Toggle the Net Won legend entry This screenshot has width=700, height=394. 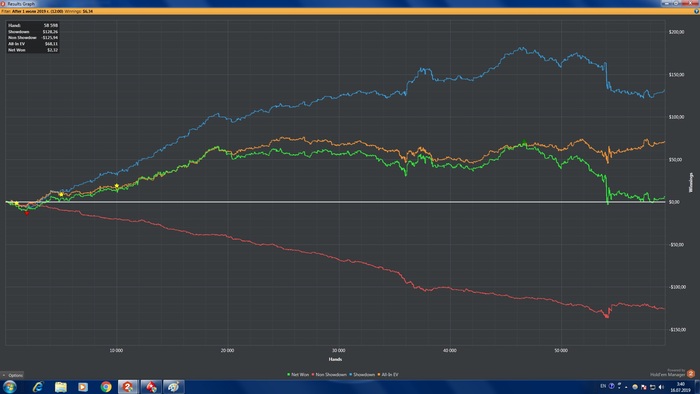pyautogui.click(x=298, y=375)
